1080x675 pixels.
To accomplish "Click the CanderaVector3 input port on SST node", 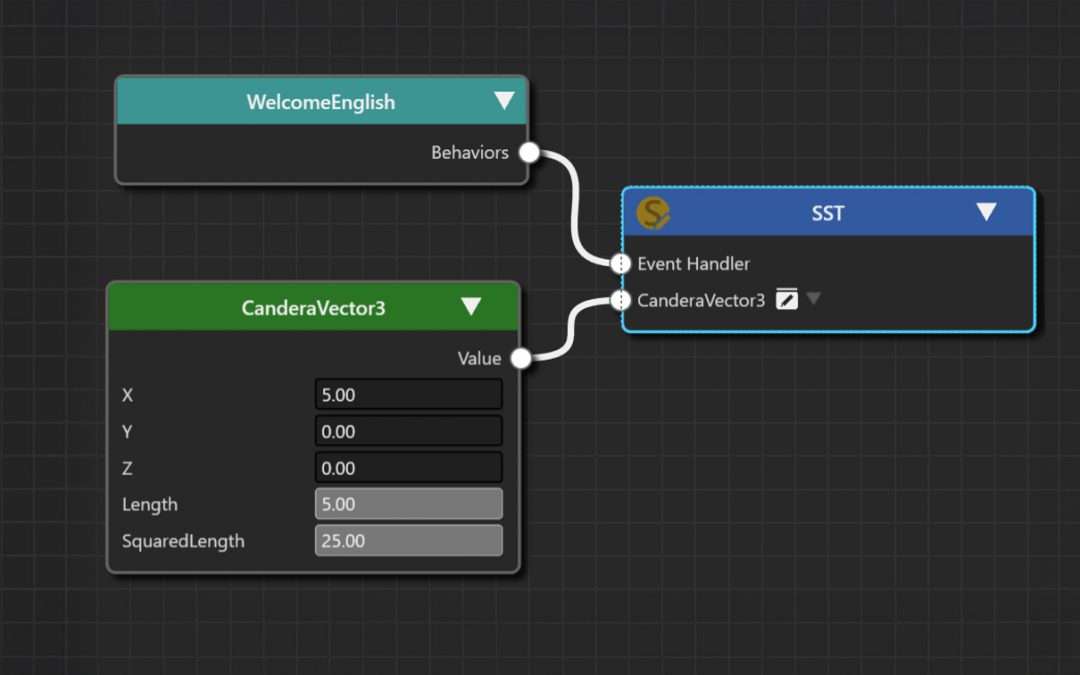I will pyautogui.click(x=620, y=299).
